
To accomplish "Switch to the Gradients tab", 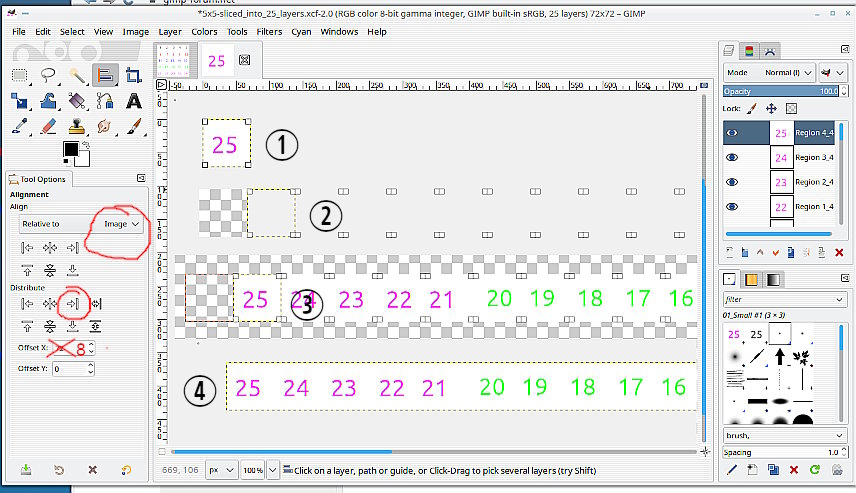I will point(773,280).
